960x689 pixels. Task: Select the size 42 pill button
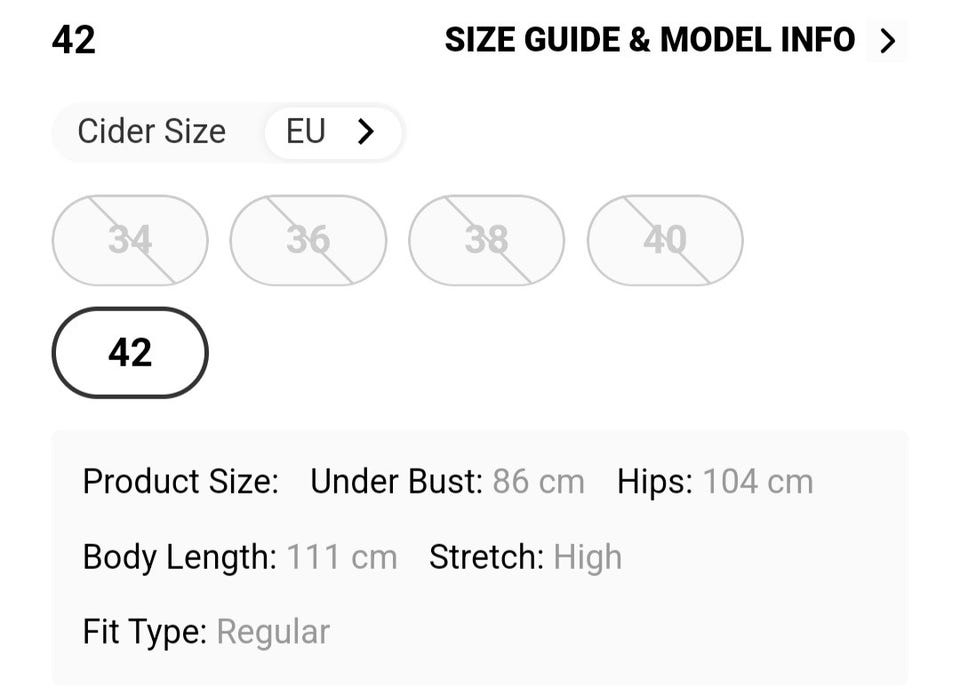(x=130, y=352)
